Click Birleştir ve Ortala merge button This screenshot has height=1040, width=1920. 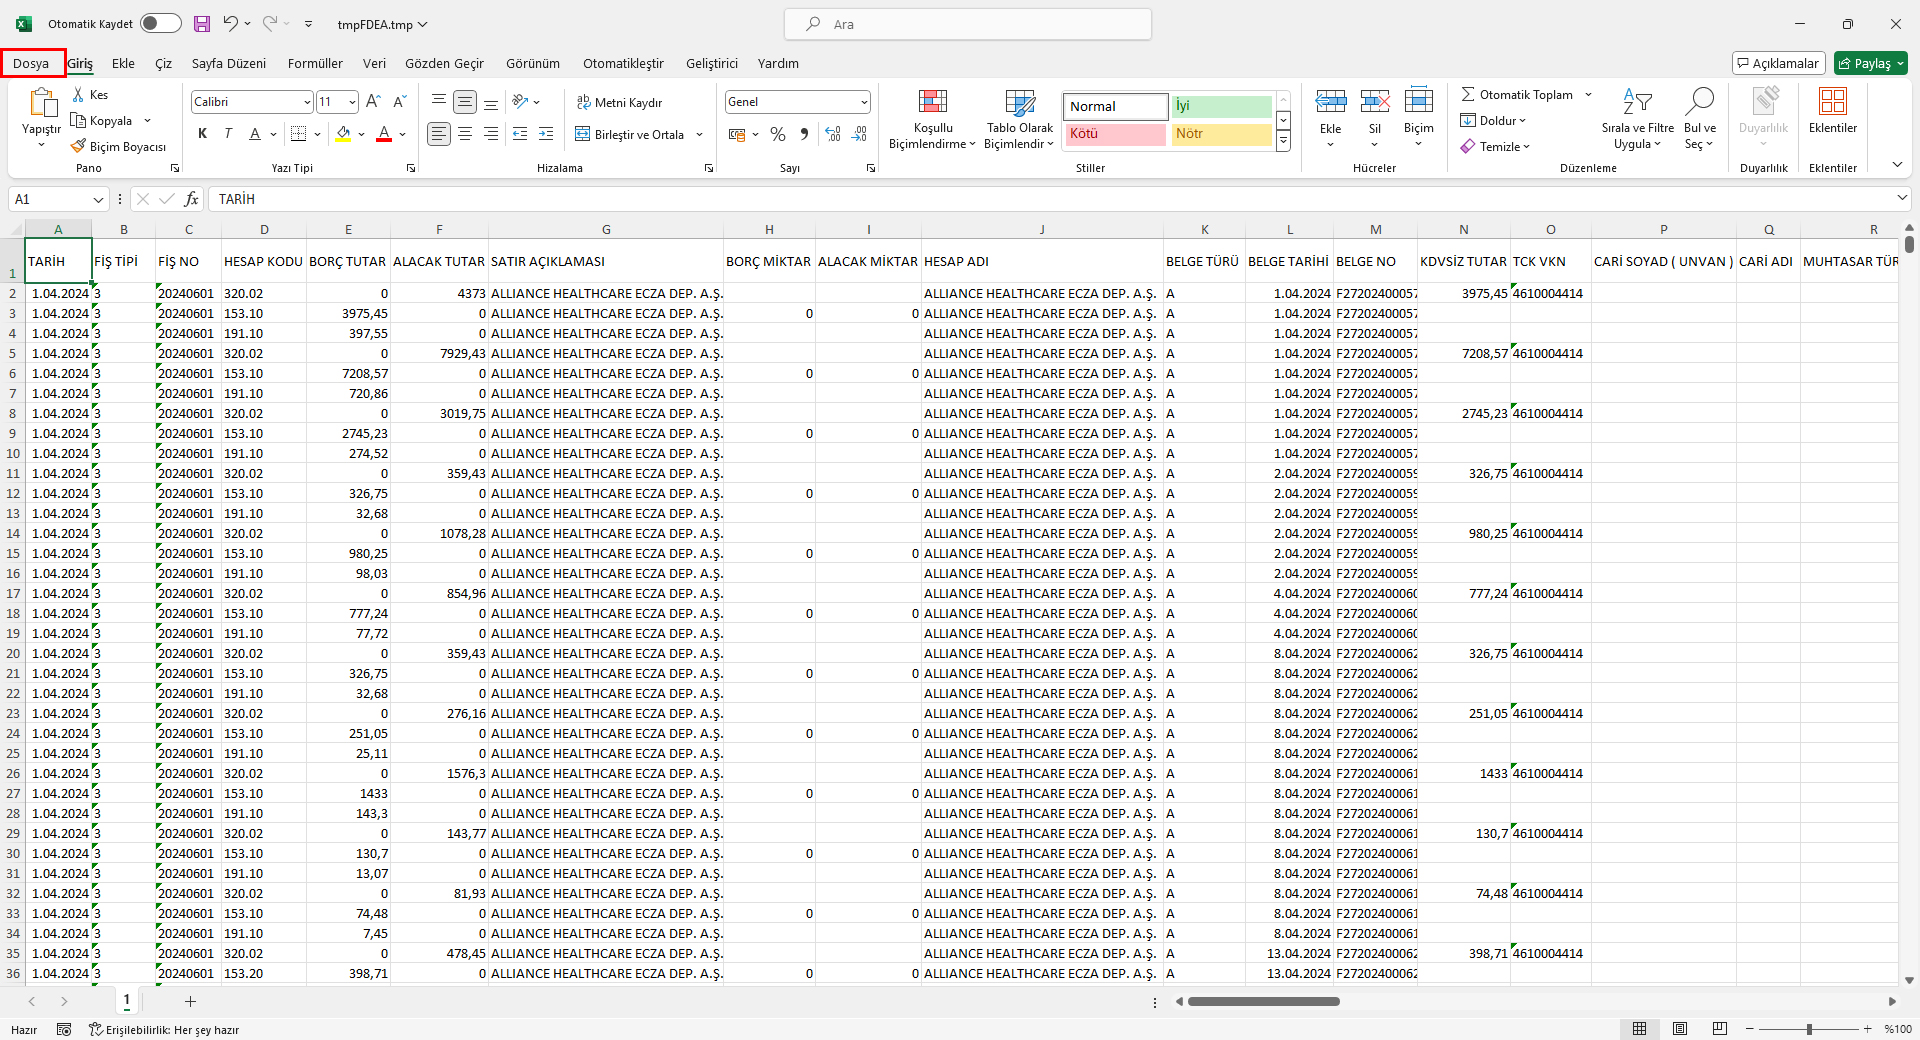coord(630,134)
